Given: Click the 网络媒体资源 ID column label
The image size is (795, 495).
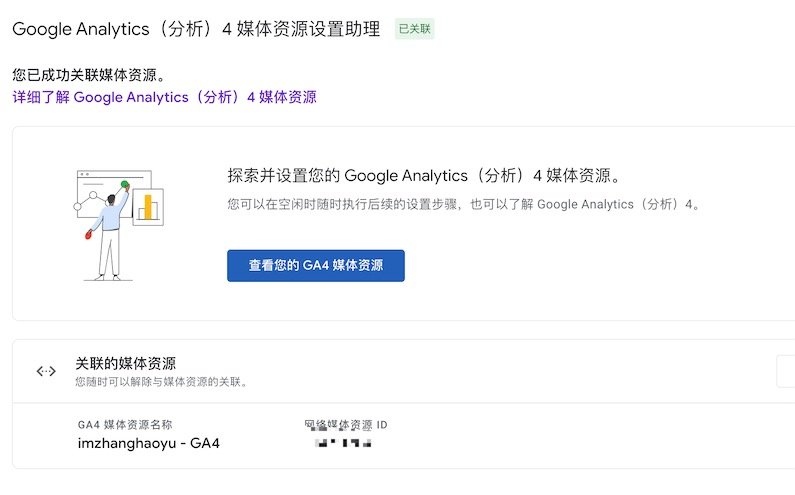Looking at the screenshot, I should coord(345,425).
